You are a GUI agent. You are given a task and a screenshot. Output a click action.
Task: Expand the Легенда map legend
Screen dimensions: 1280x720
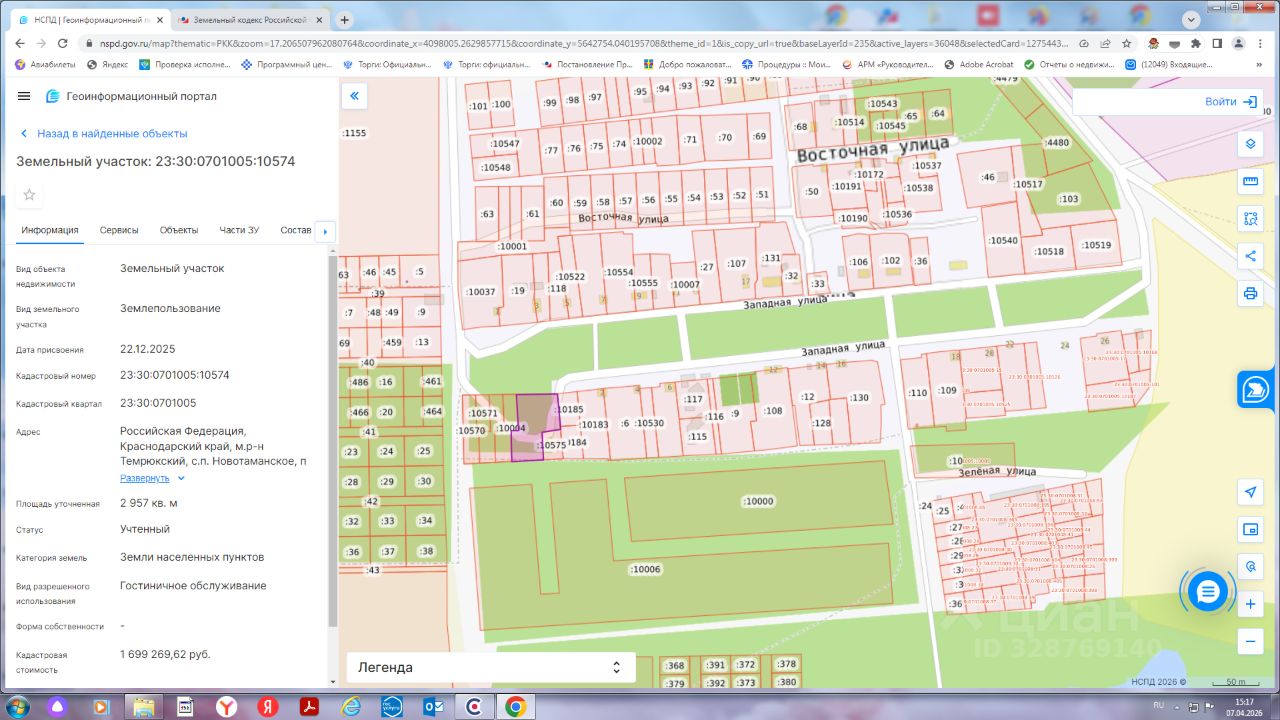pos(490,667)
